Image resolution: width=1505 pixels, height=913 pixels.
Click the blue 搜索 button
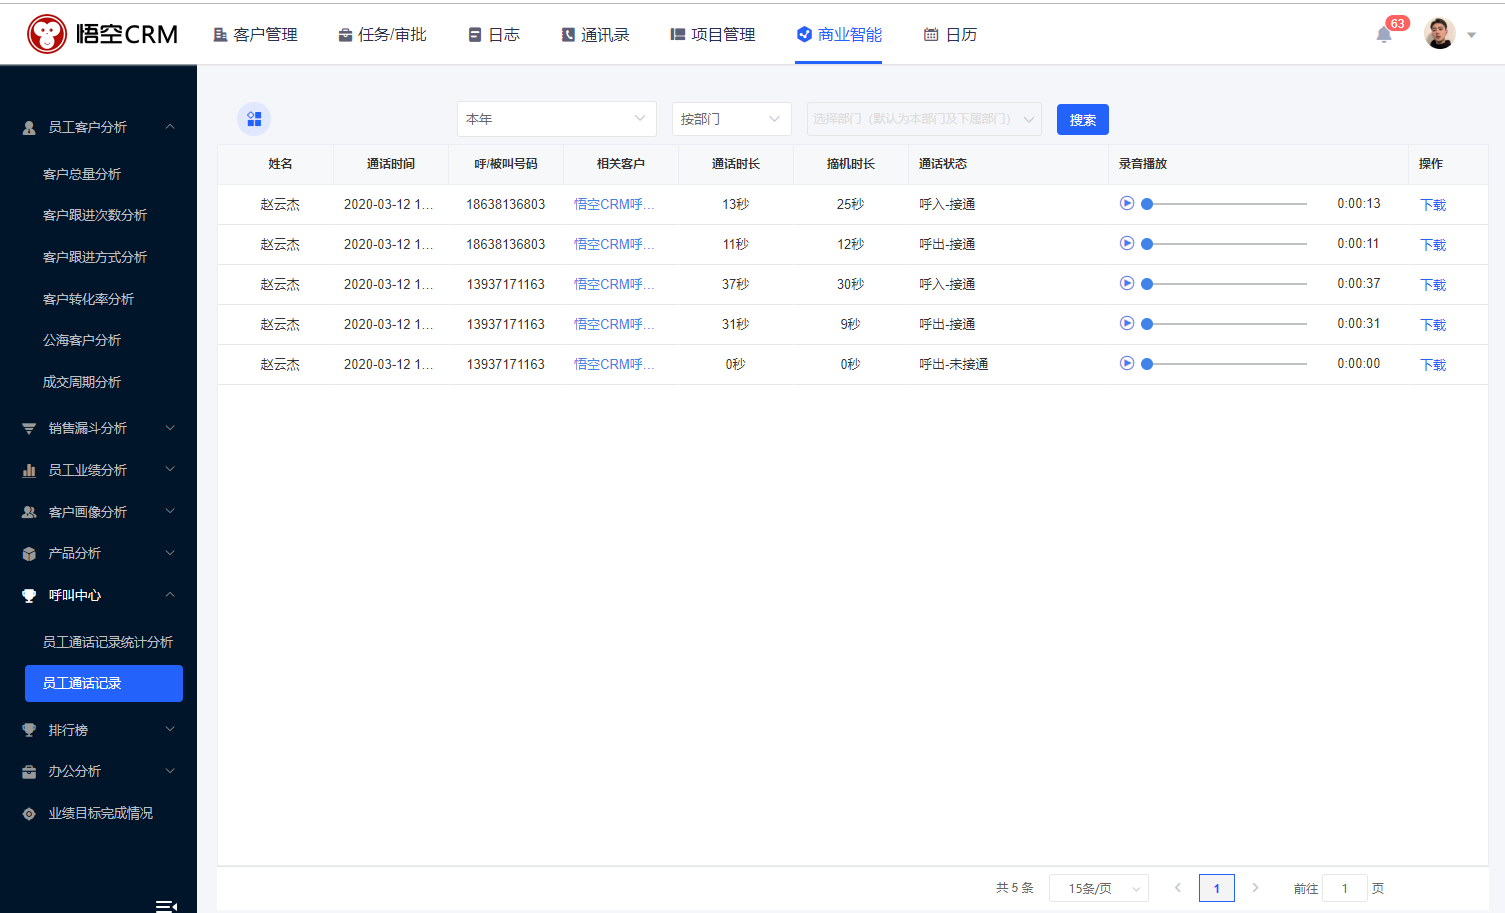(x=1083, y=120)
